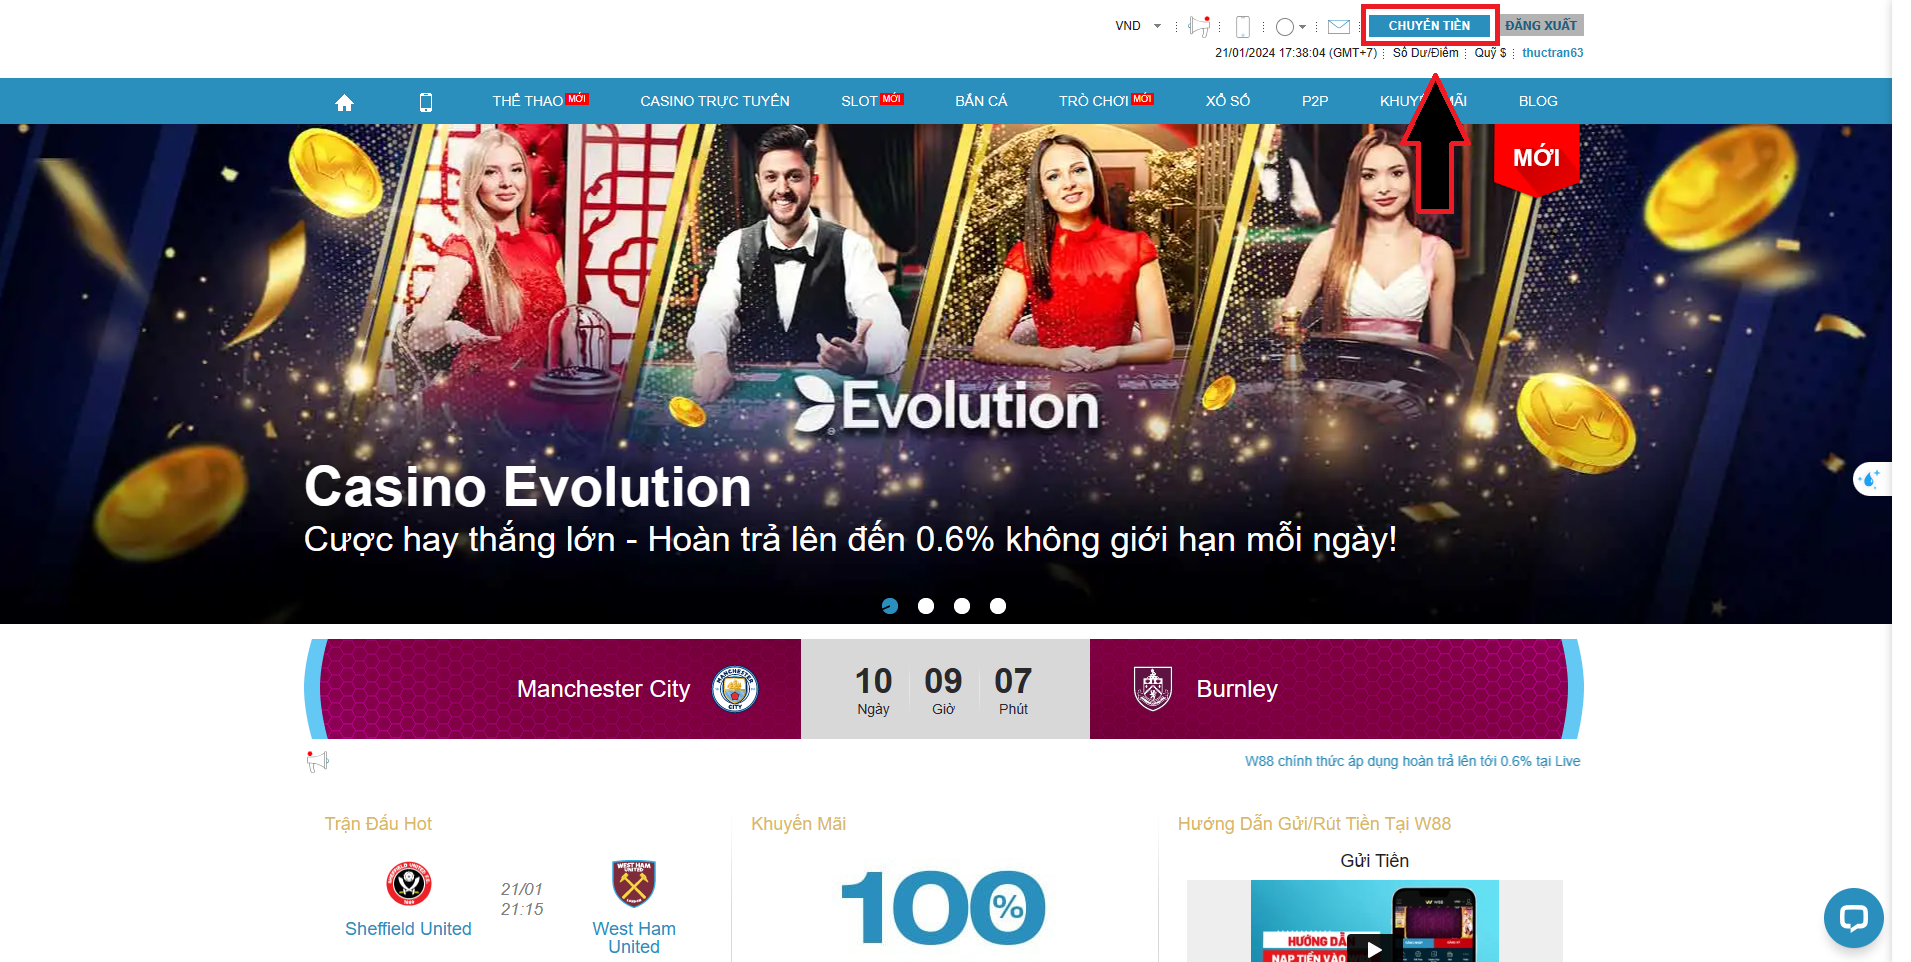The width and height of the screenshot is (1911, 962).
Task: Click the home icon in navigation bar
Action: (x=344, y=102)
